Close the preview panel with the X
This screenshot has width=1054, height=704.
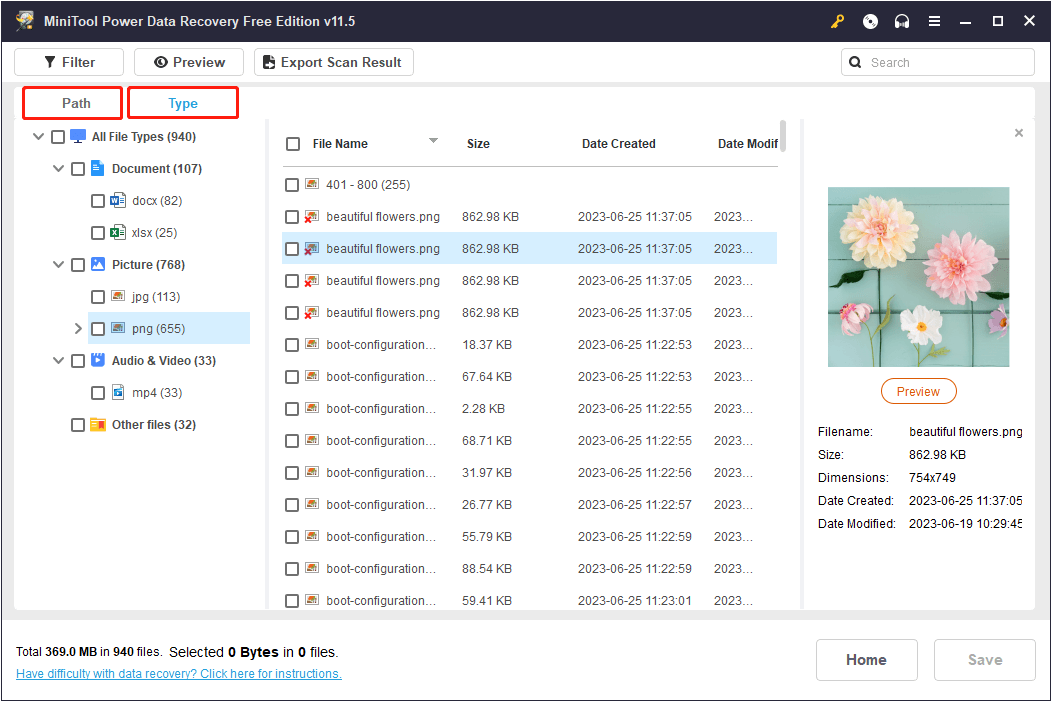1019,133
